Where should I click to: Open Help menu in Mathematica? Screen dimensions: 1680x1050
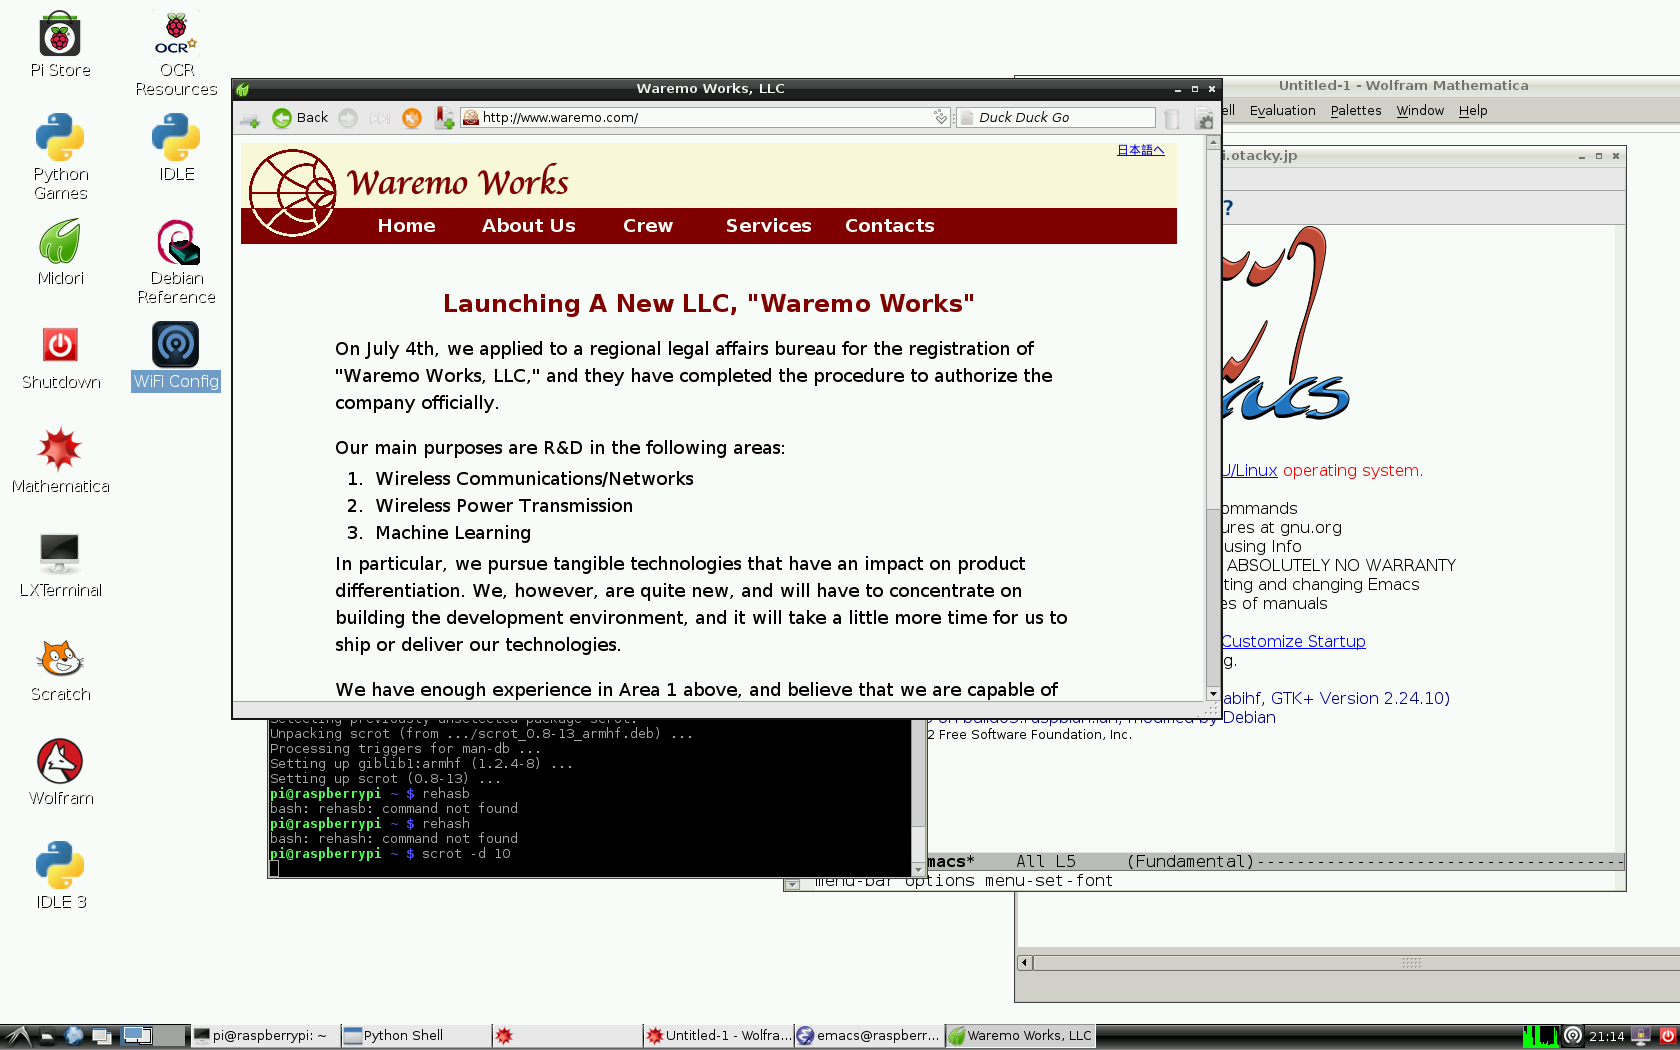tap(1472, 111)
